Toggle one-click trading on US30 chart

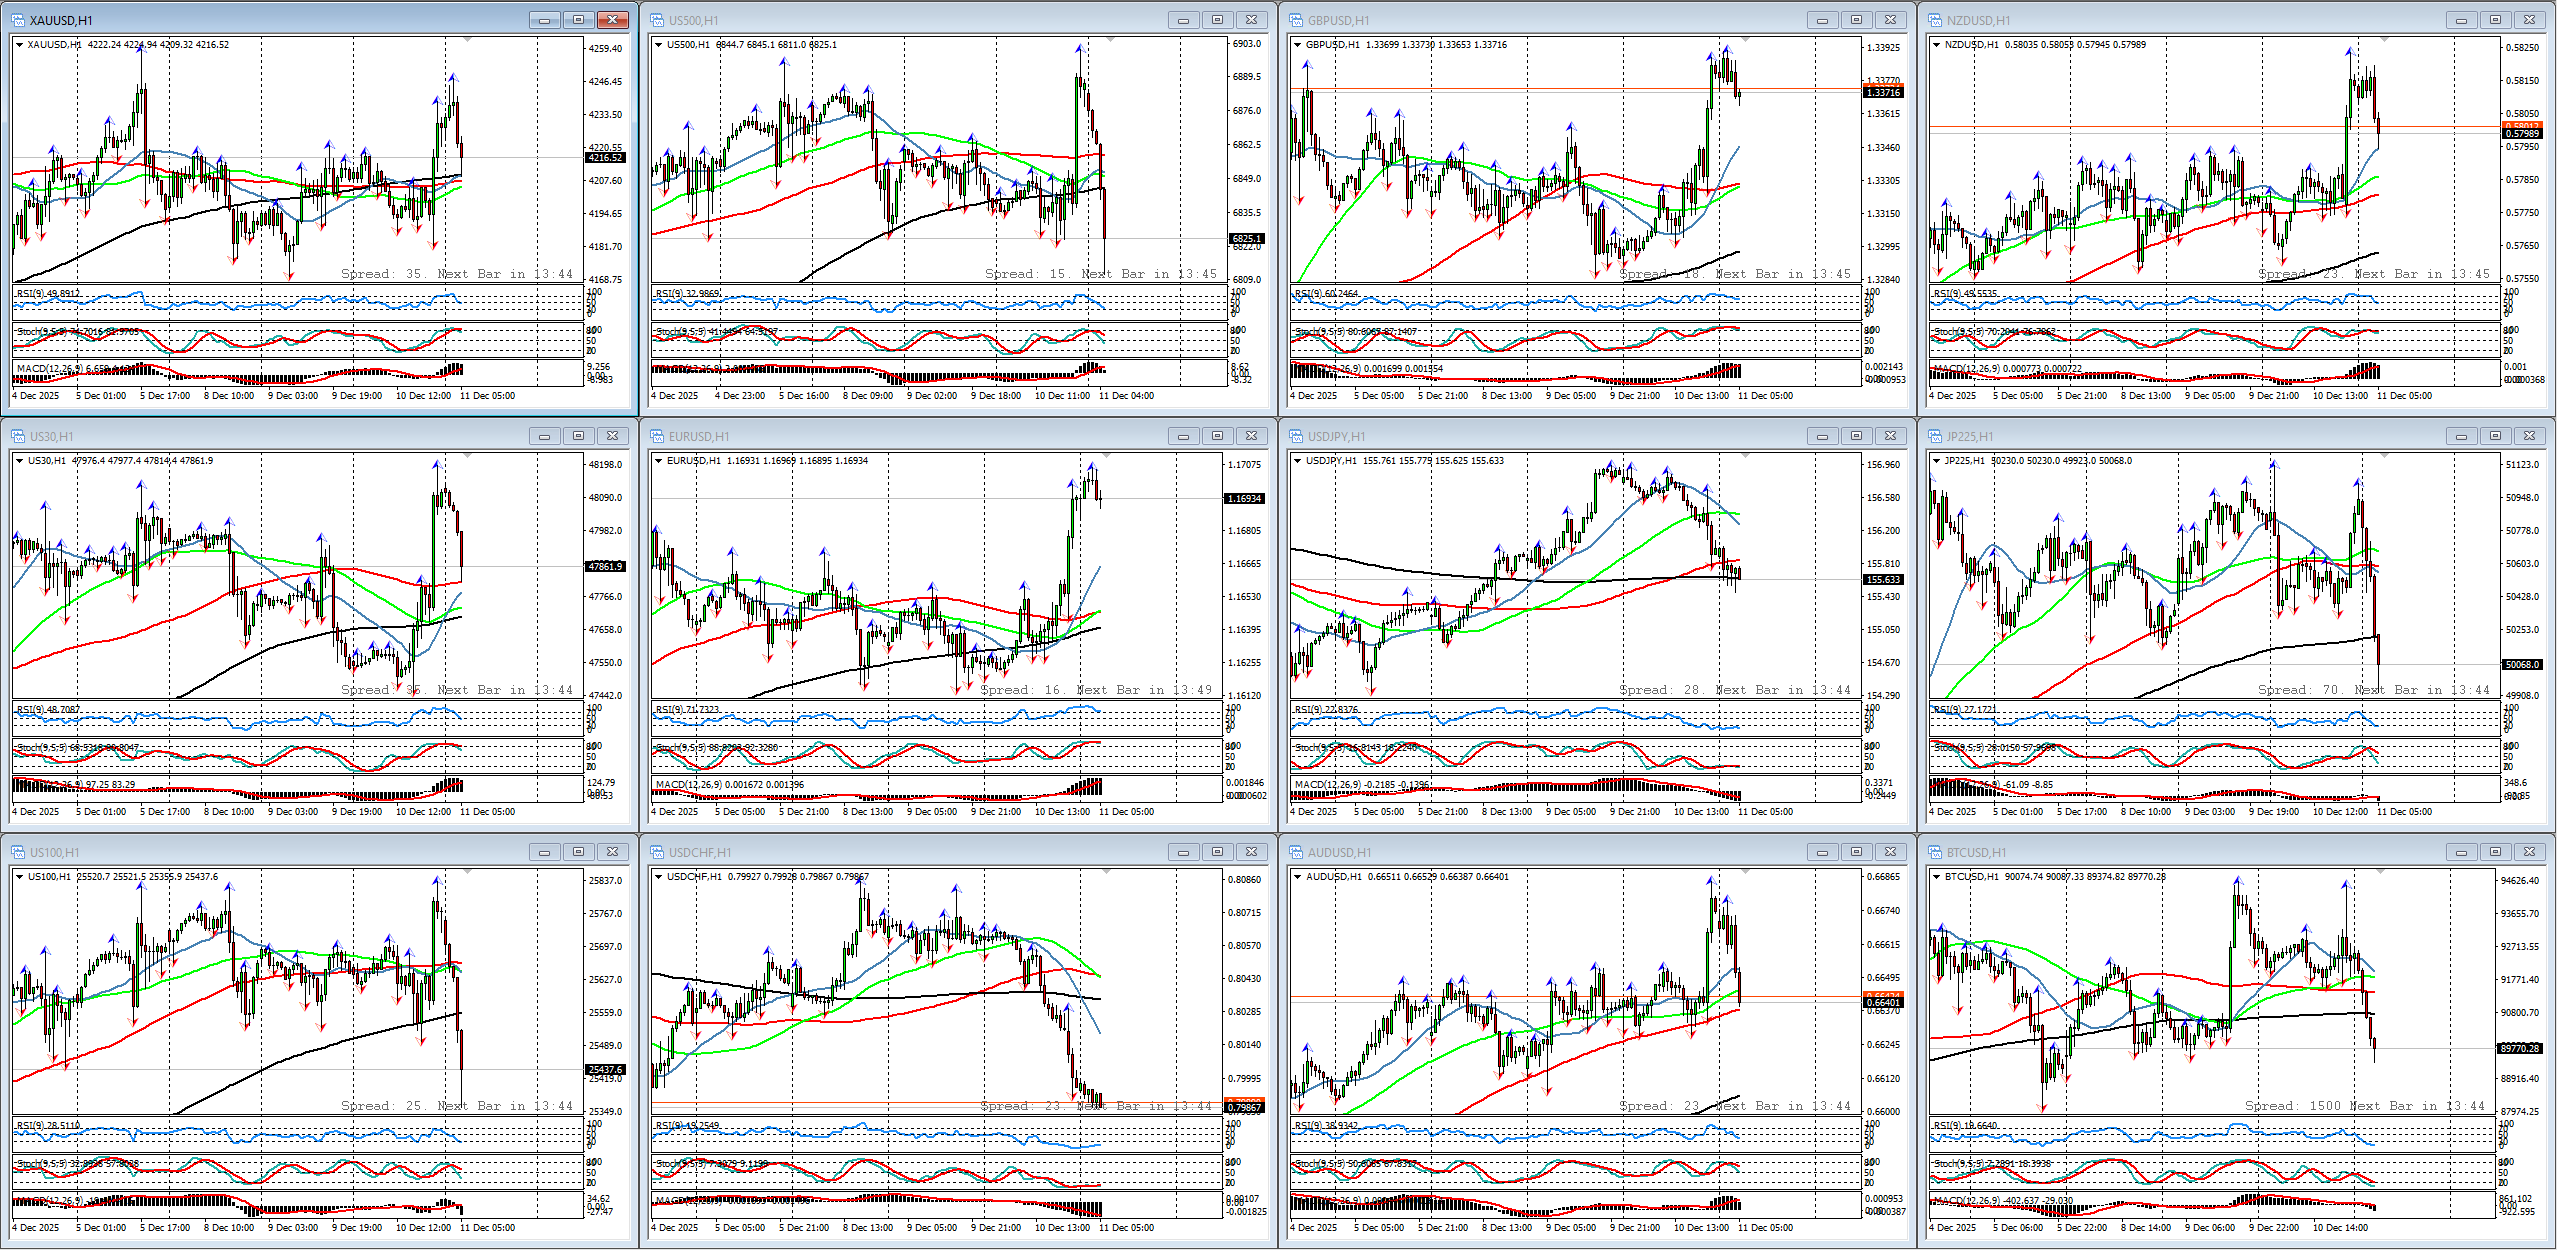(19, 461)
